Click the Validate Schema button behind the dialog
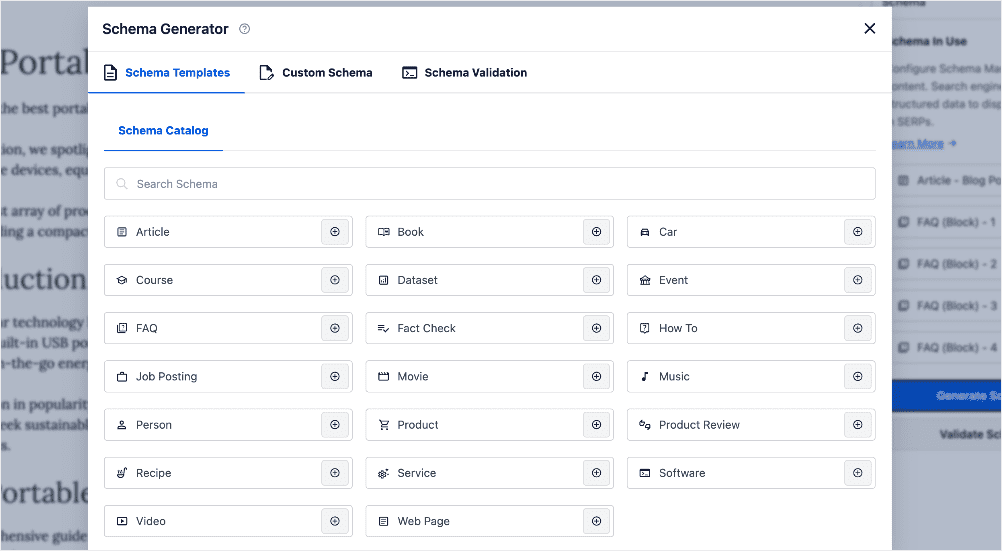Image resolution: width=1002 pixels, height=551 pixels. pos(947,434)
